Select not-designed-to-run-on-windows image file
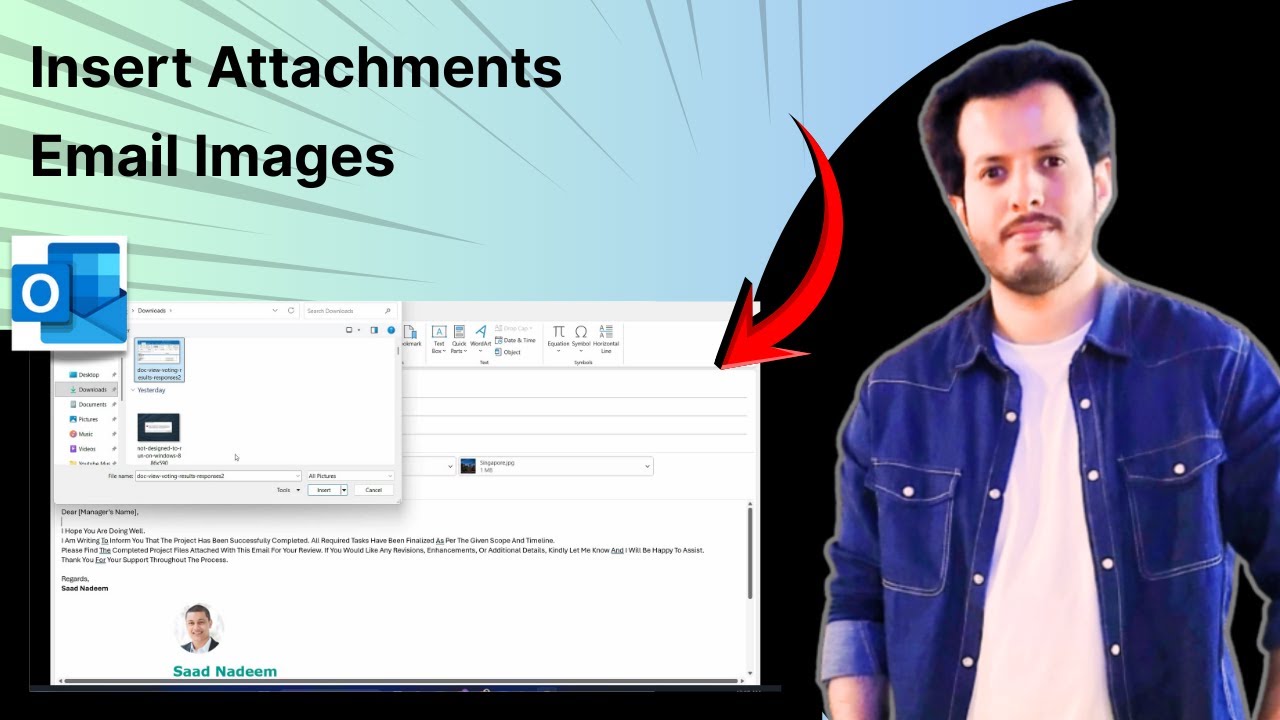 [x=159, y=440]
